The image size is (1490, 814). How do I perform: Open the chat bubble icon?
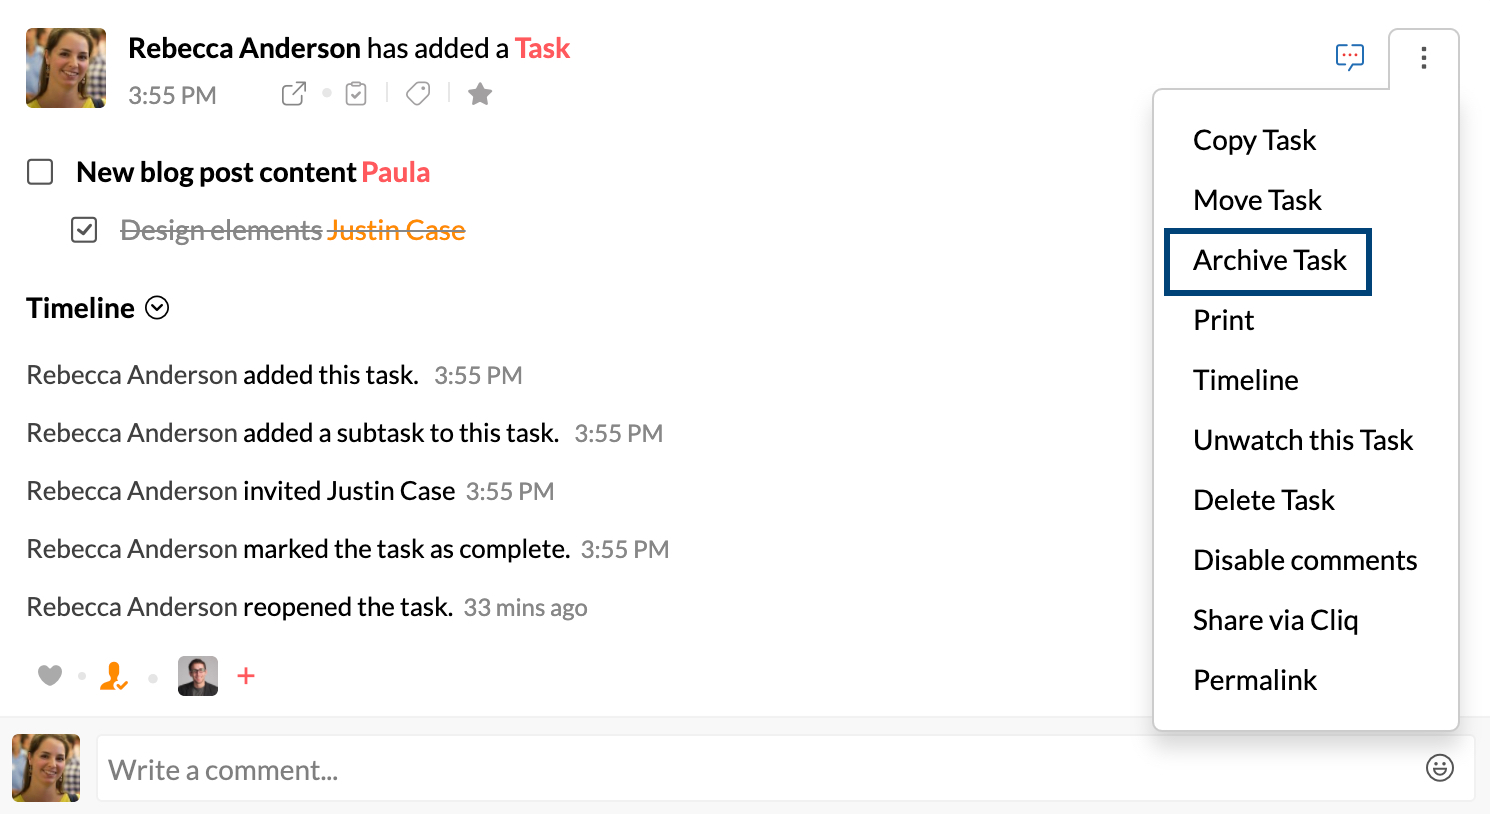pos(1351,59)
